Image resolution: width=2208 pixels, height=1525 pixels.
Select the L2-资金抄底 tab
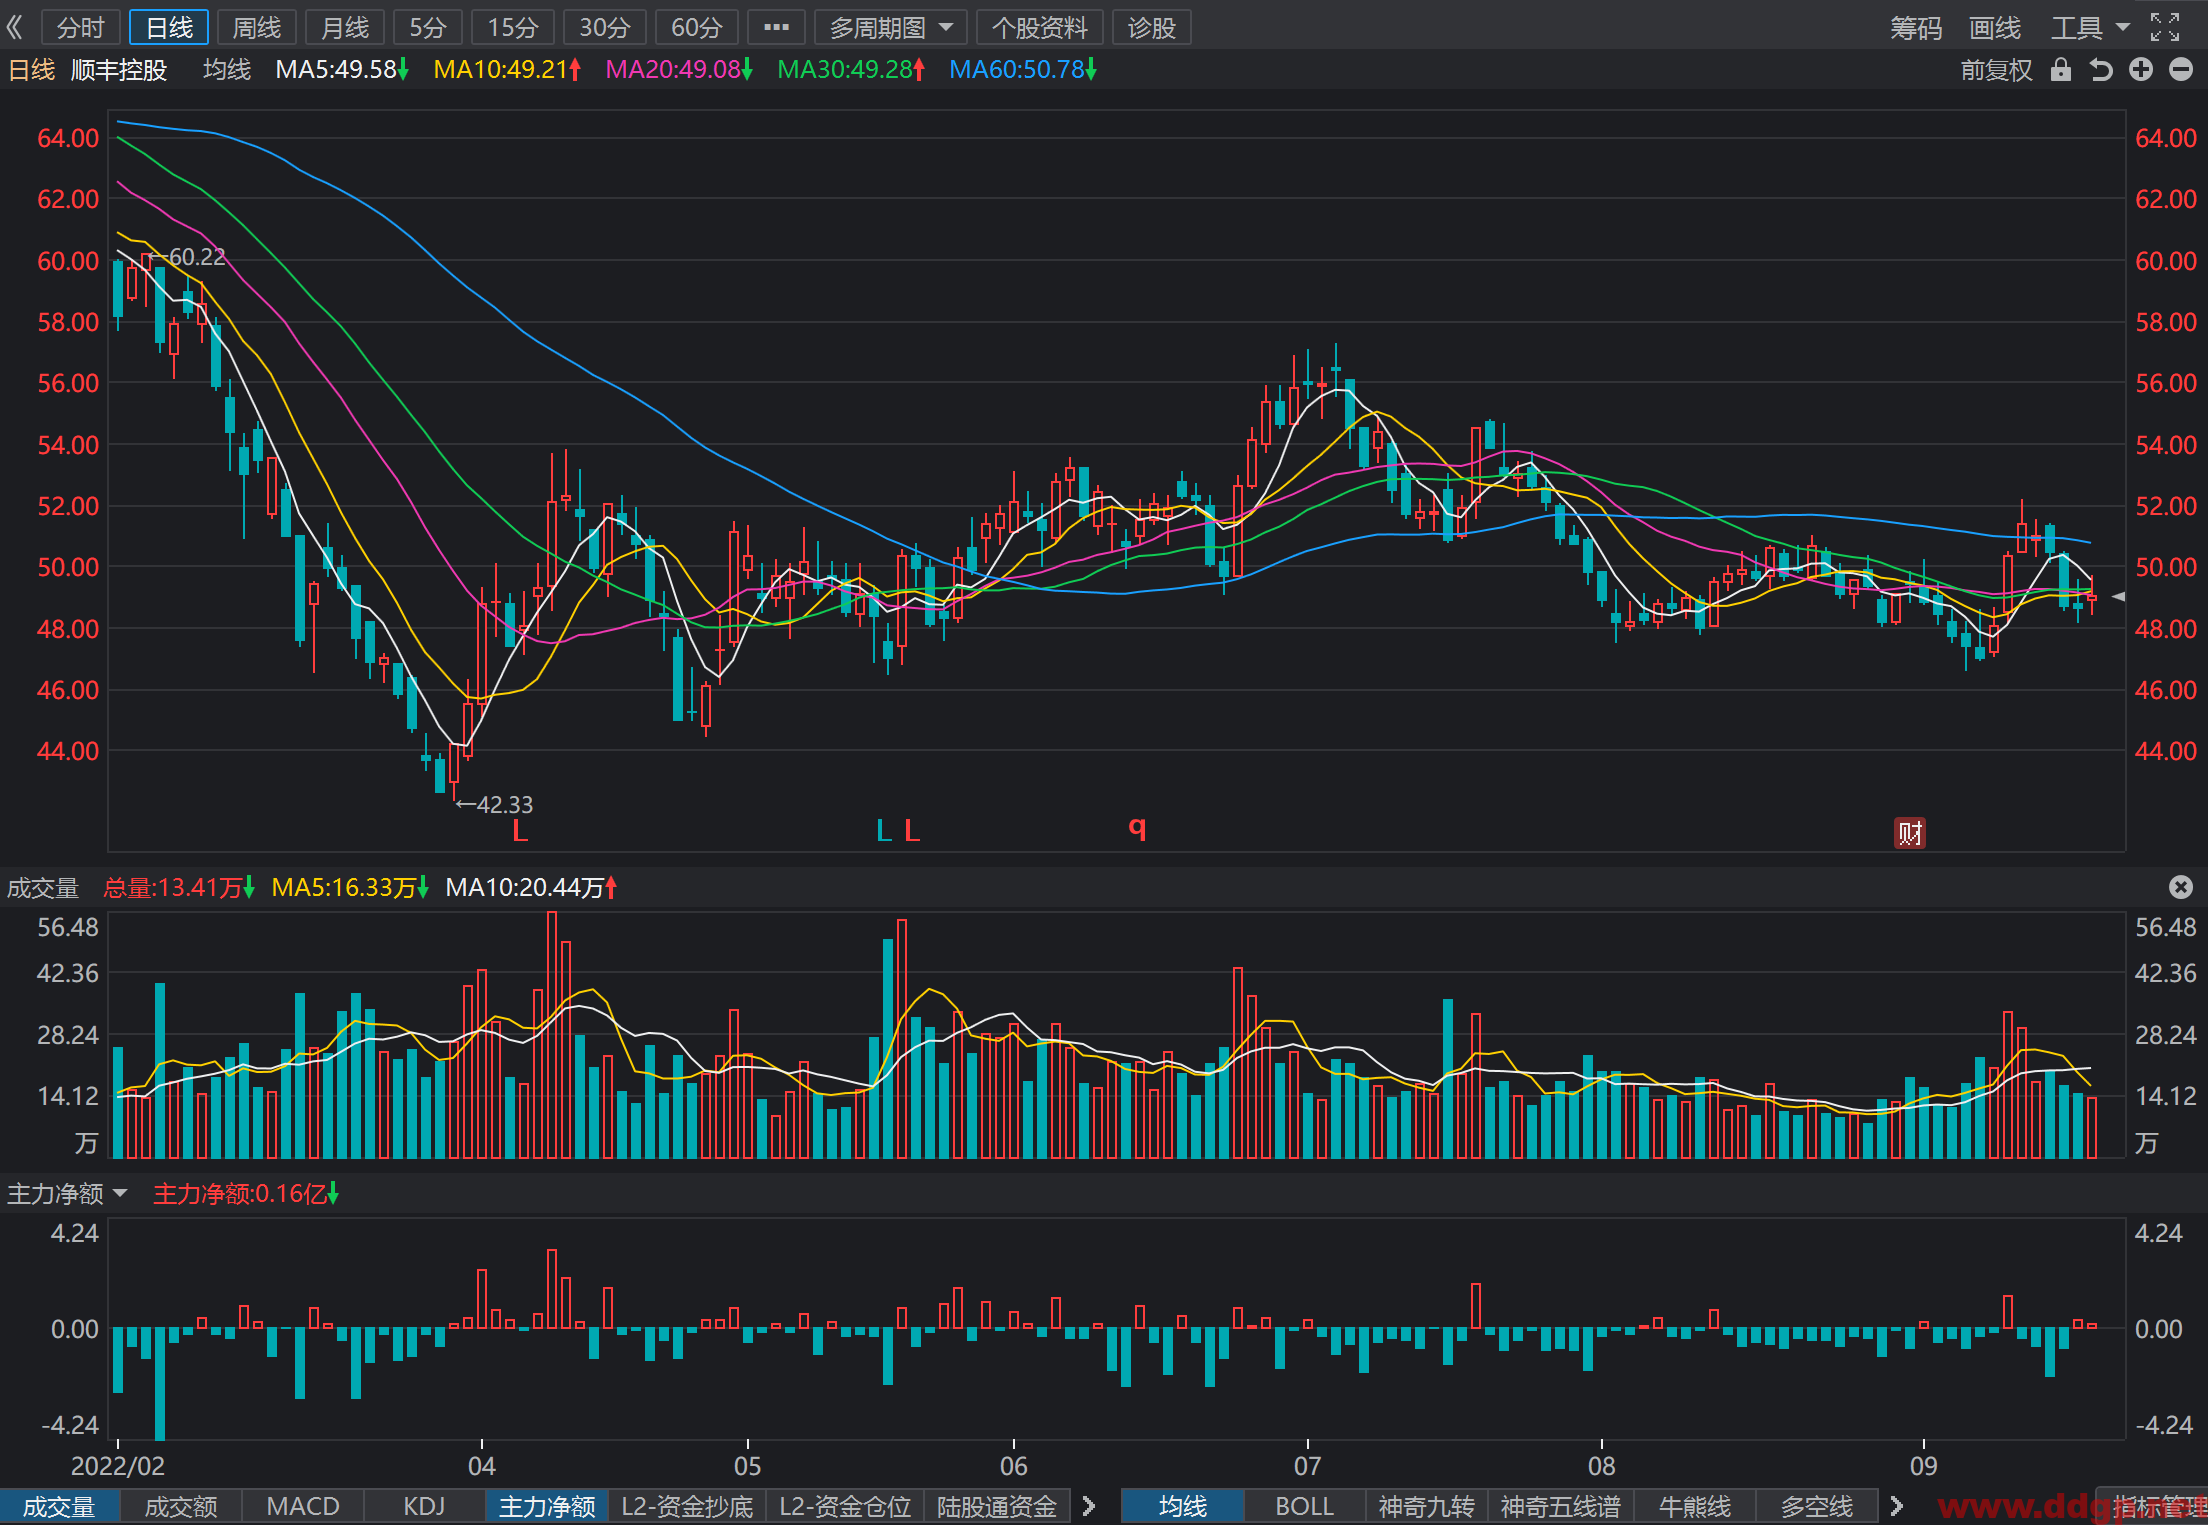pos(687,1506)
